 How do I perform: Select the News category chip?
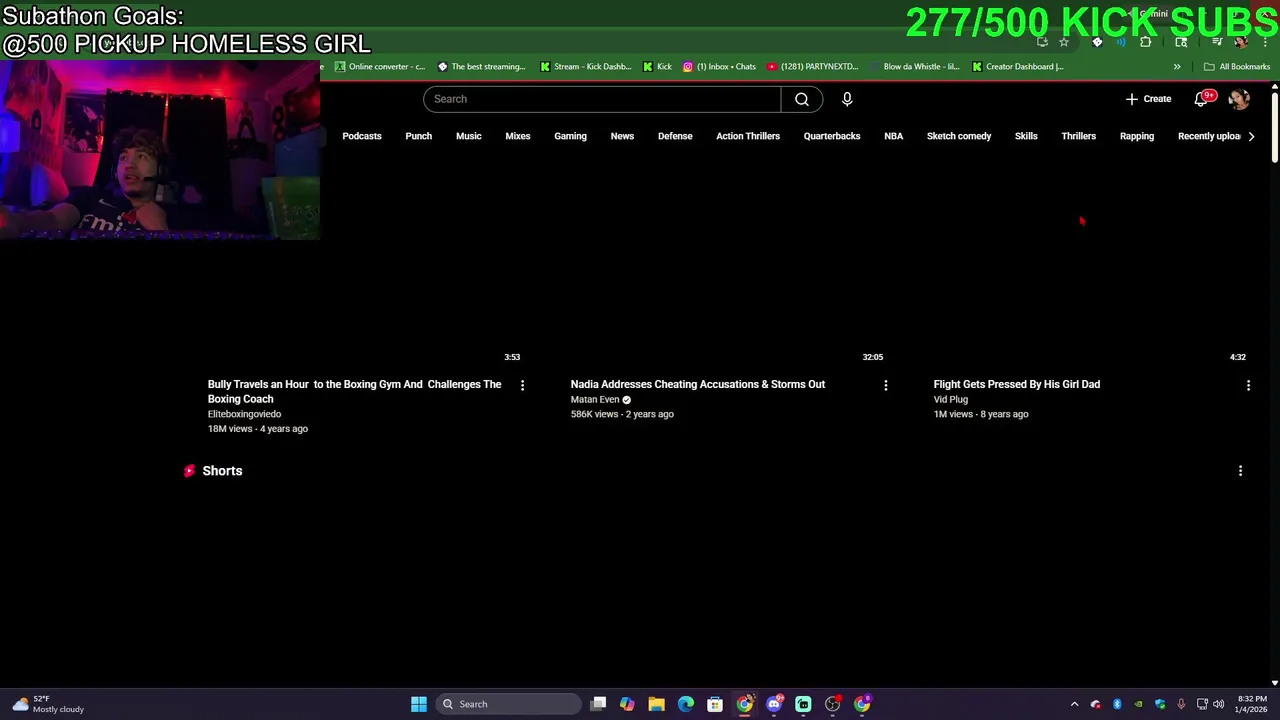(622, 136)
